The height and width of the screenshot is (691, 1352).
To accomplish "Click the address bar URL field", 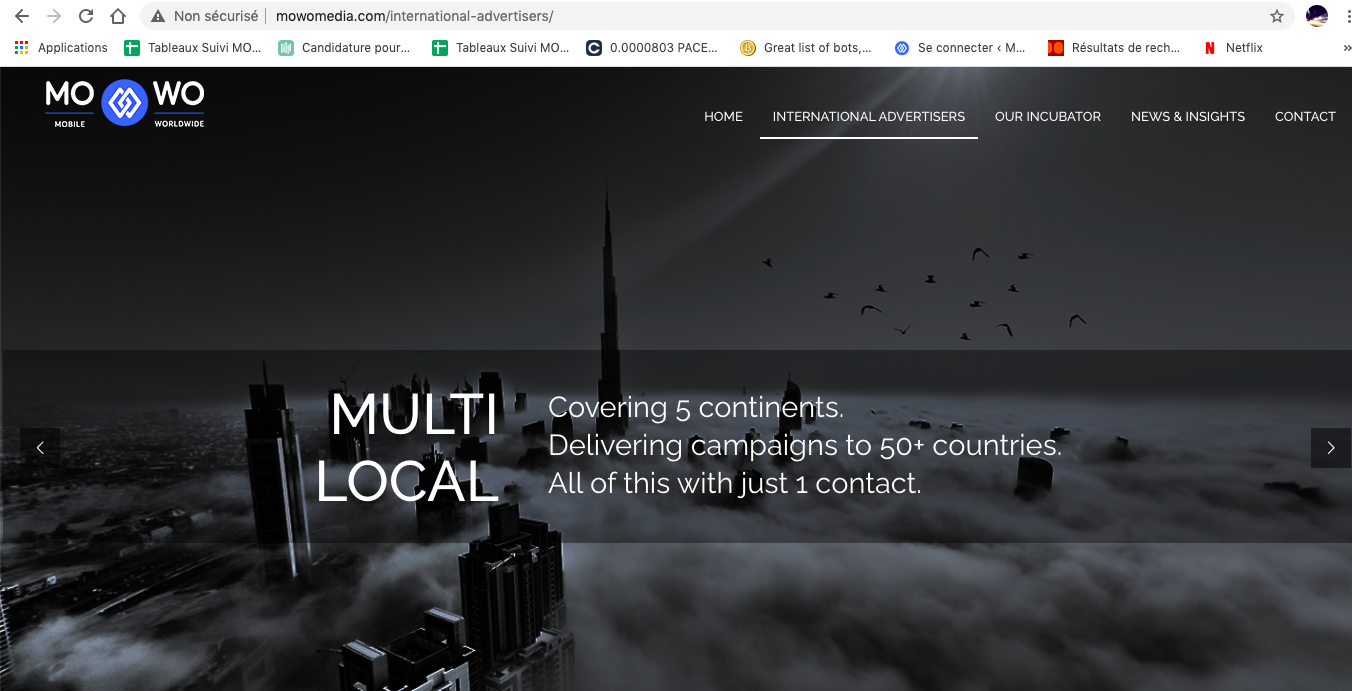I will pyautogui.click(x=700, y=16).
